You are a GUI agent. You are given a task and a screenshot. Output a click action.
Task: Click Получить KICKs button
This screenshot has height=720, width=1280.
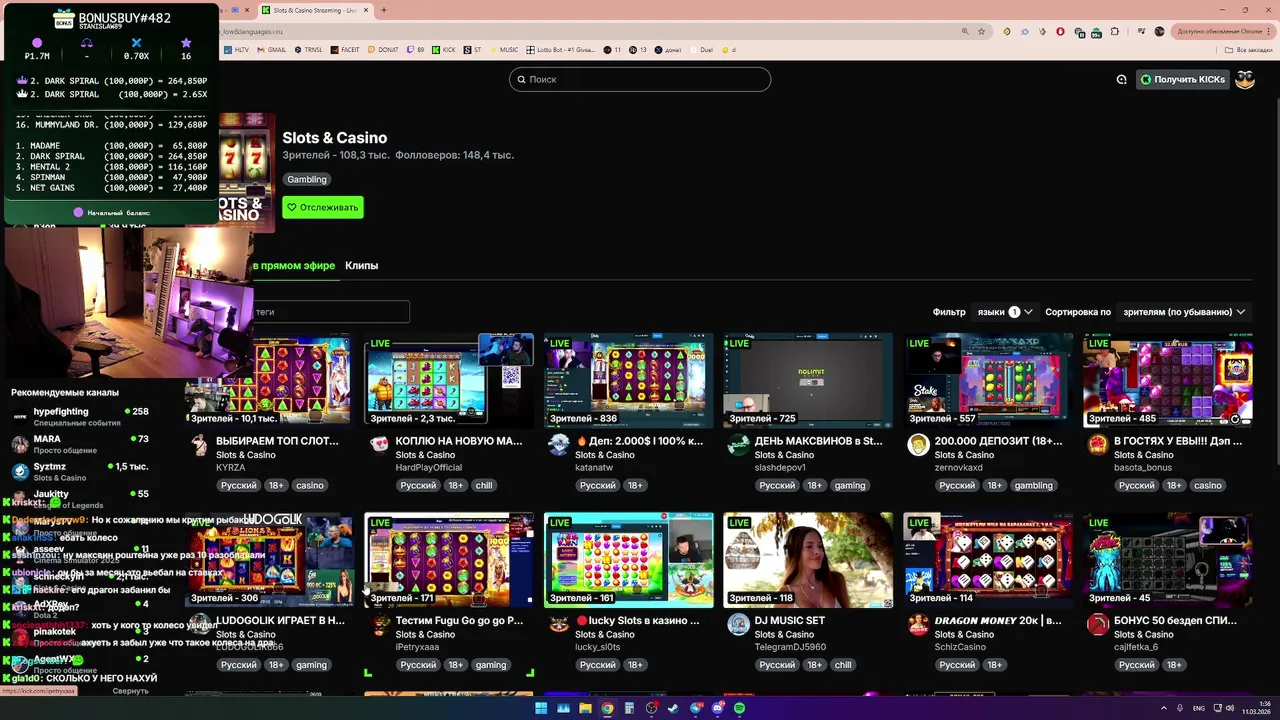[1182, 79]
